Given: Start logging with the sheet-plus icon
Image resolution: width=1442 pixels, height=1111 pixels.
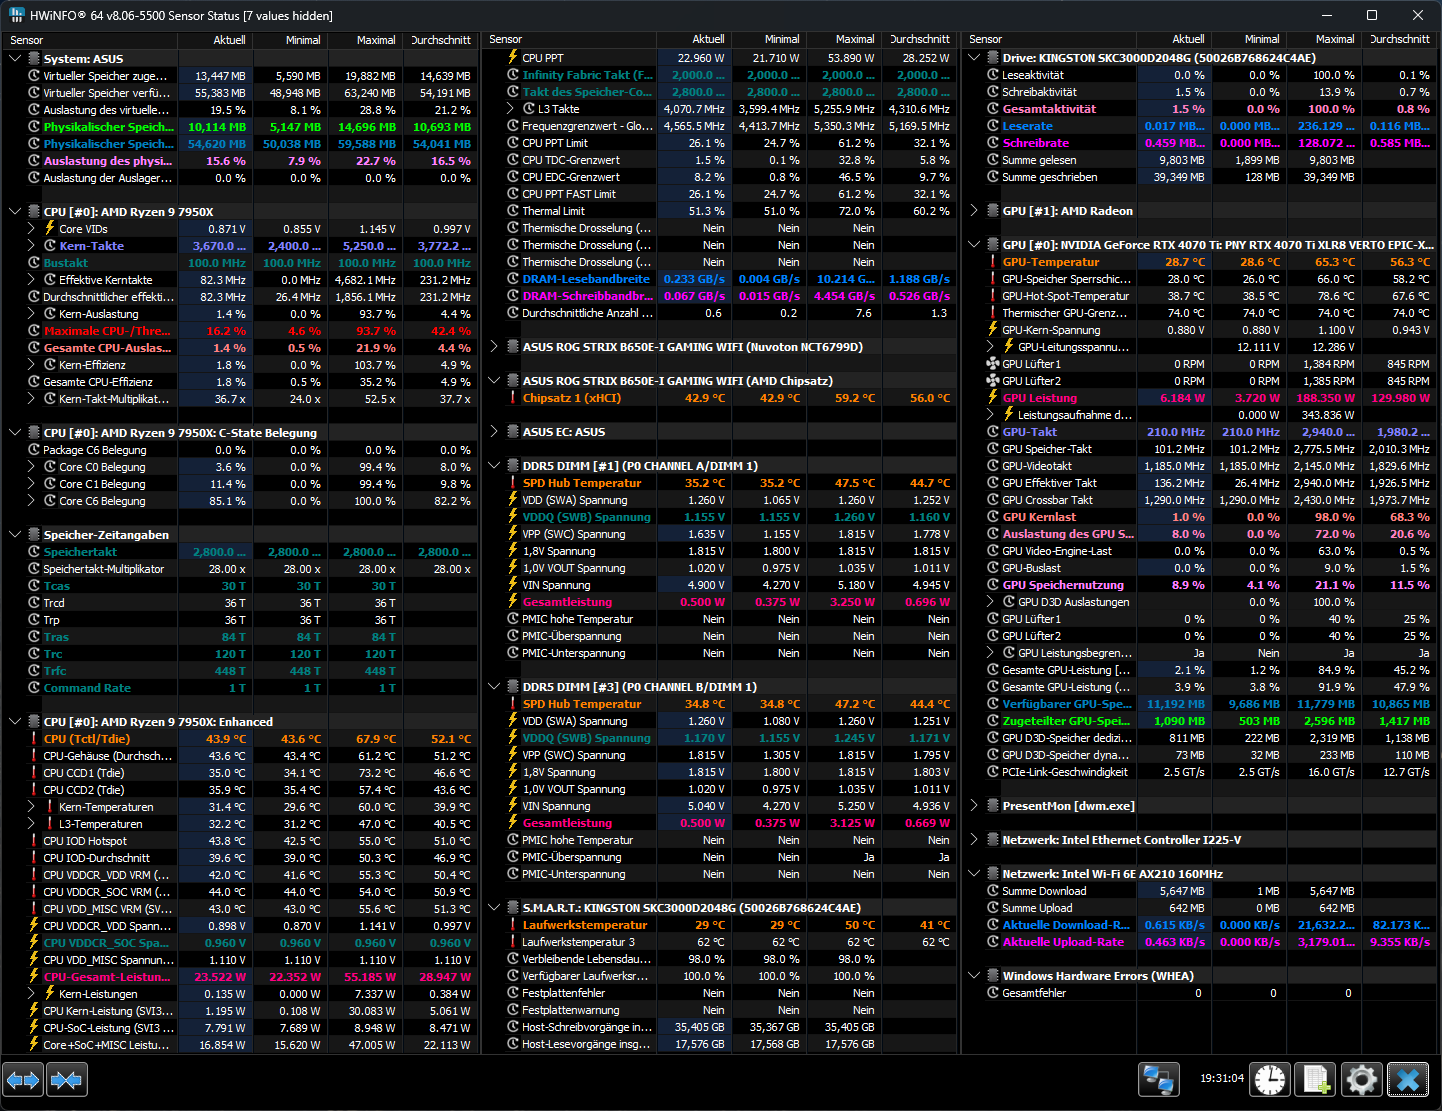Looking at the screenshot, I should click(x=1315, y=1080).
